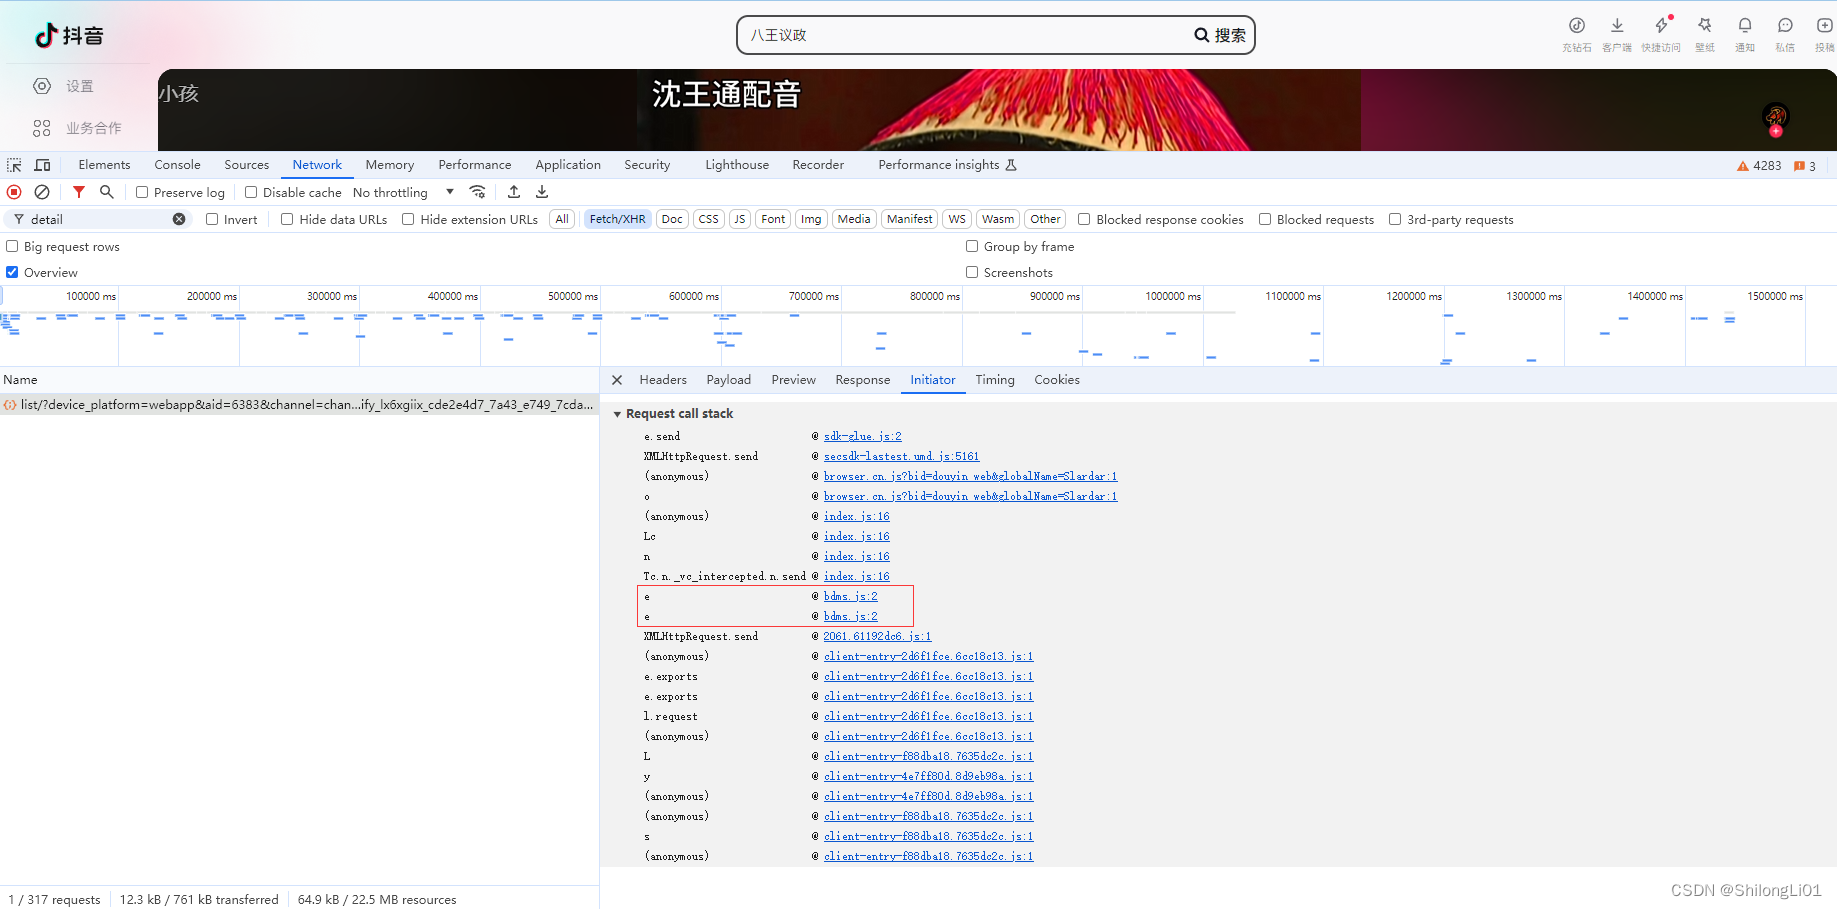This screenshot has height=909, width=1837.
Task: Toggle the device toolbar icon
Action: 43,165
